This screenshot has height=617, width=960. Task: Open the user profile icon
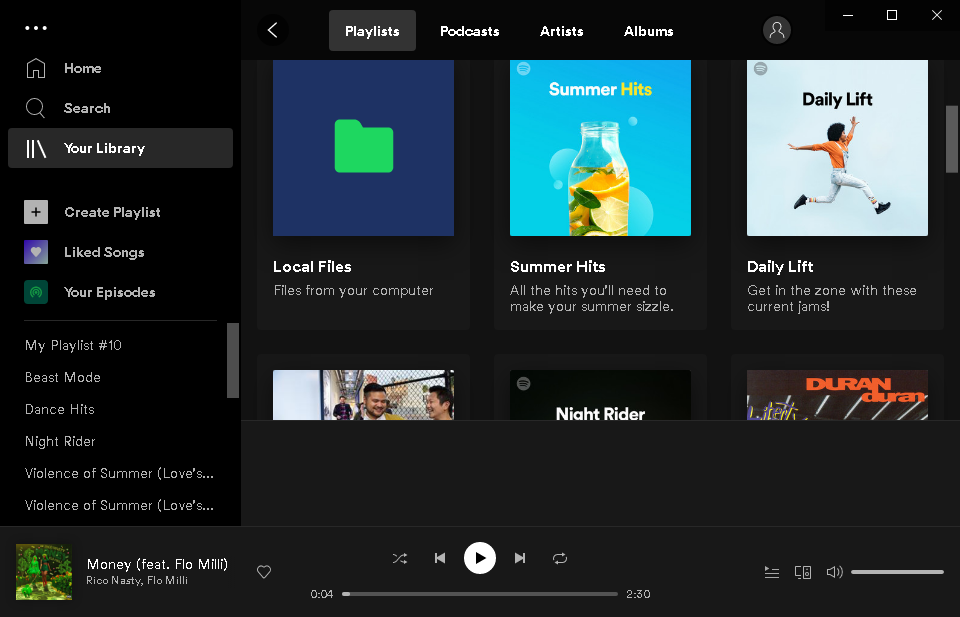[776, 30]
